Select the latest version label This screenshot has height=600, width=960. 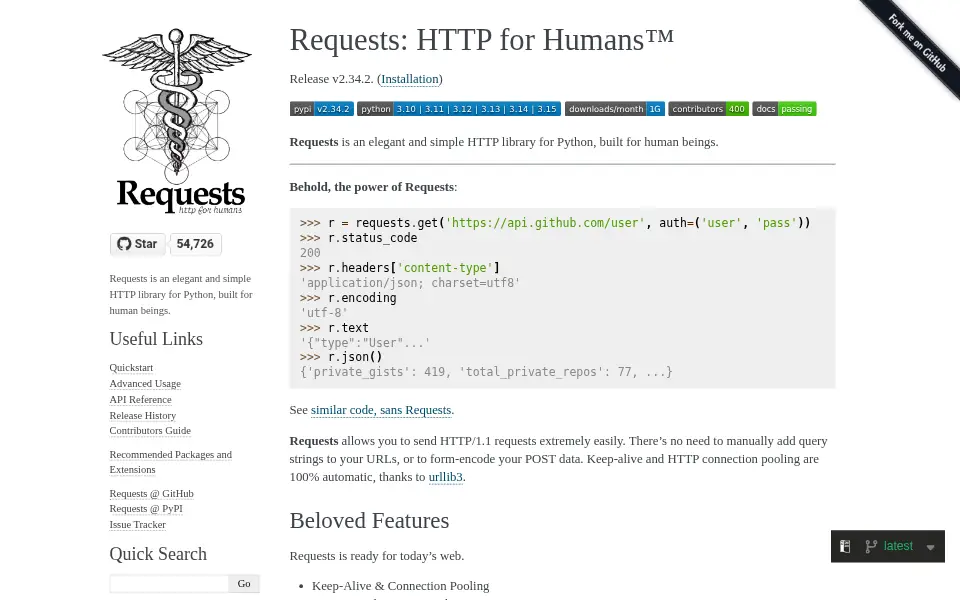click(x=898, y=546)
